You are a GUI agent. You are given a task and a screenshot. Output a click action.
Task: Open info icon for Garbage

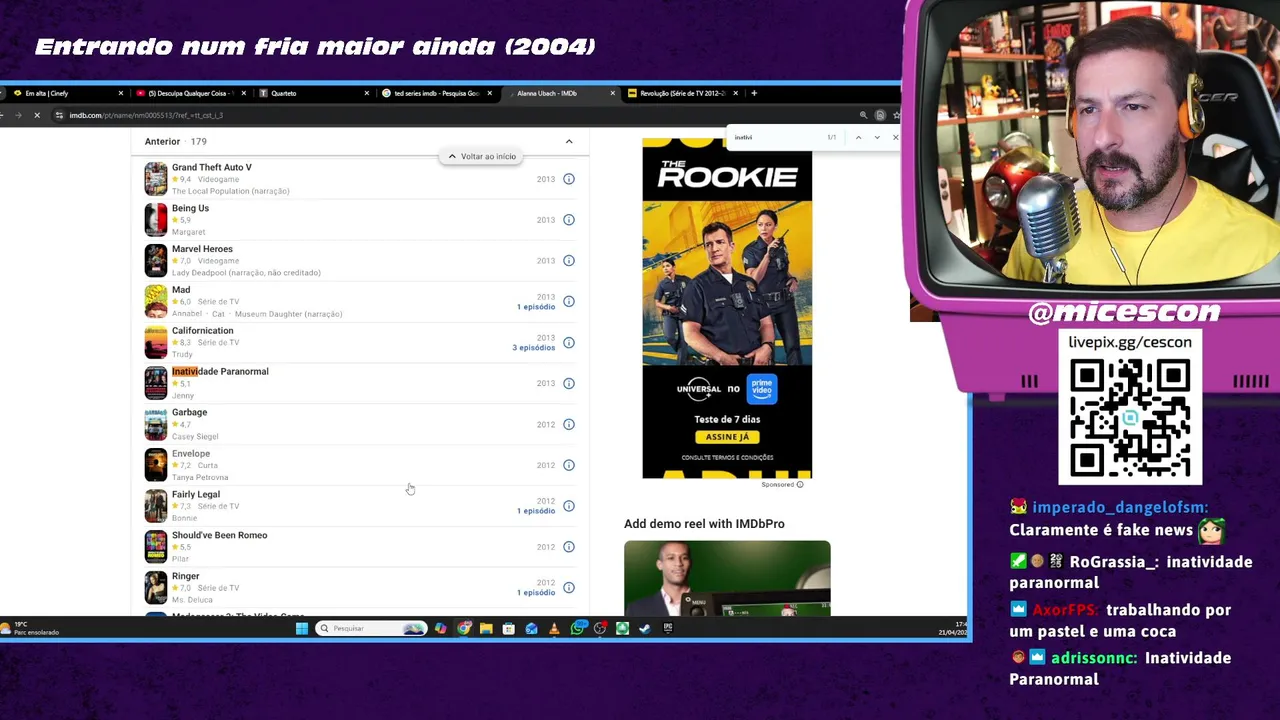click(569, 424)
